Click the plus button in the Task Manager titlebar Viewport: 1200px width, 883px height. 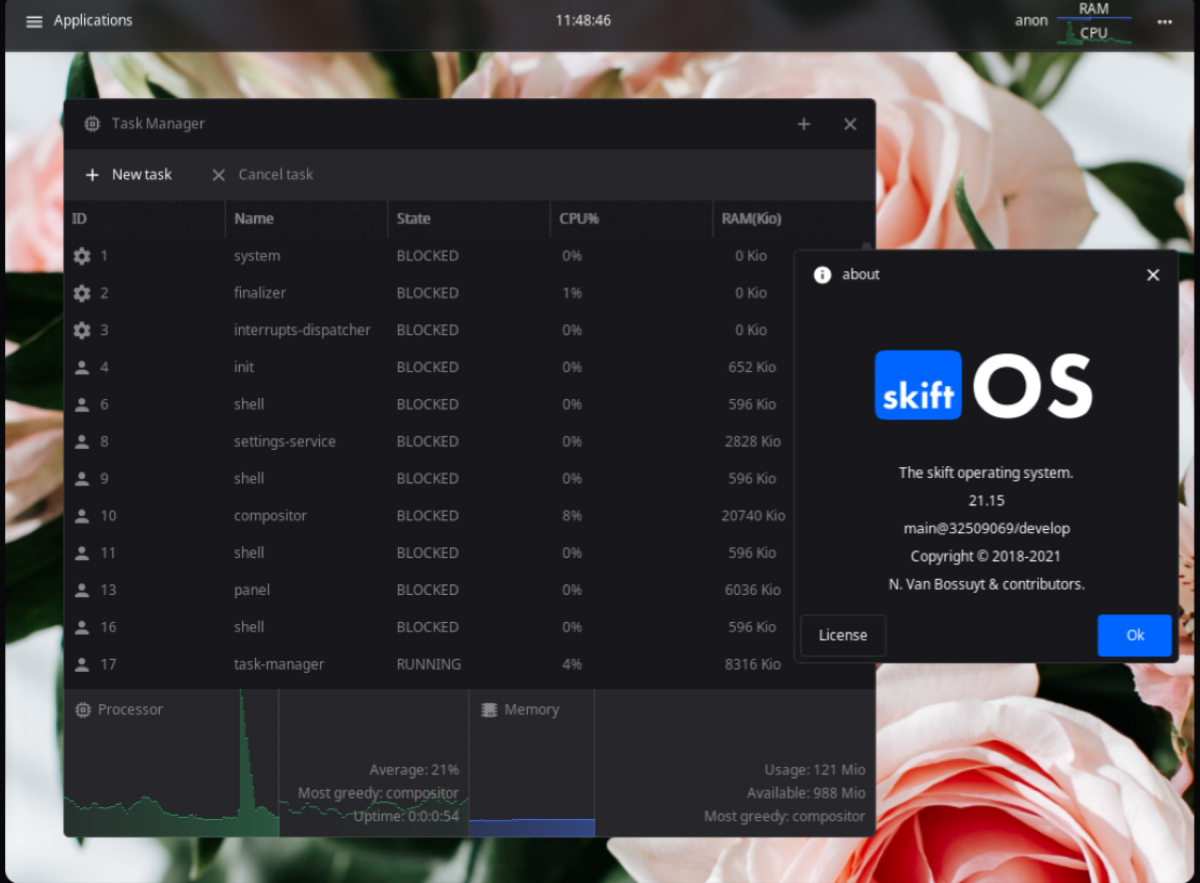tap(803, 123)
